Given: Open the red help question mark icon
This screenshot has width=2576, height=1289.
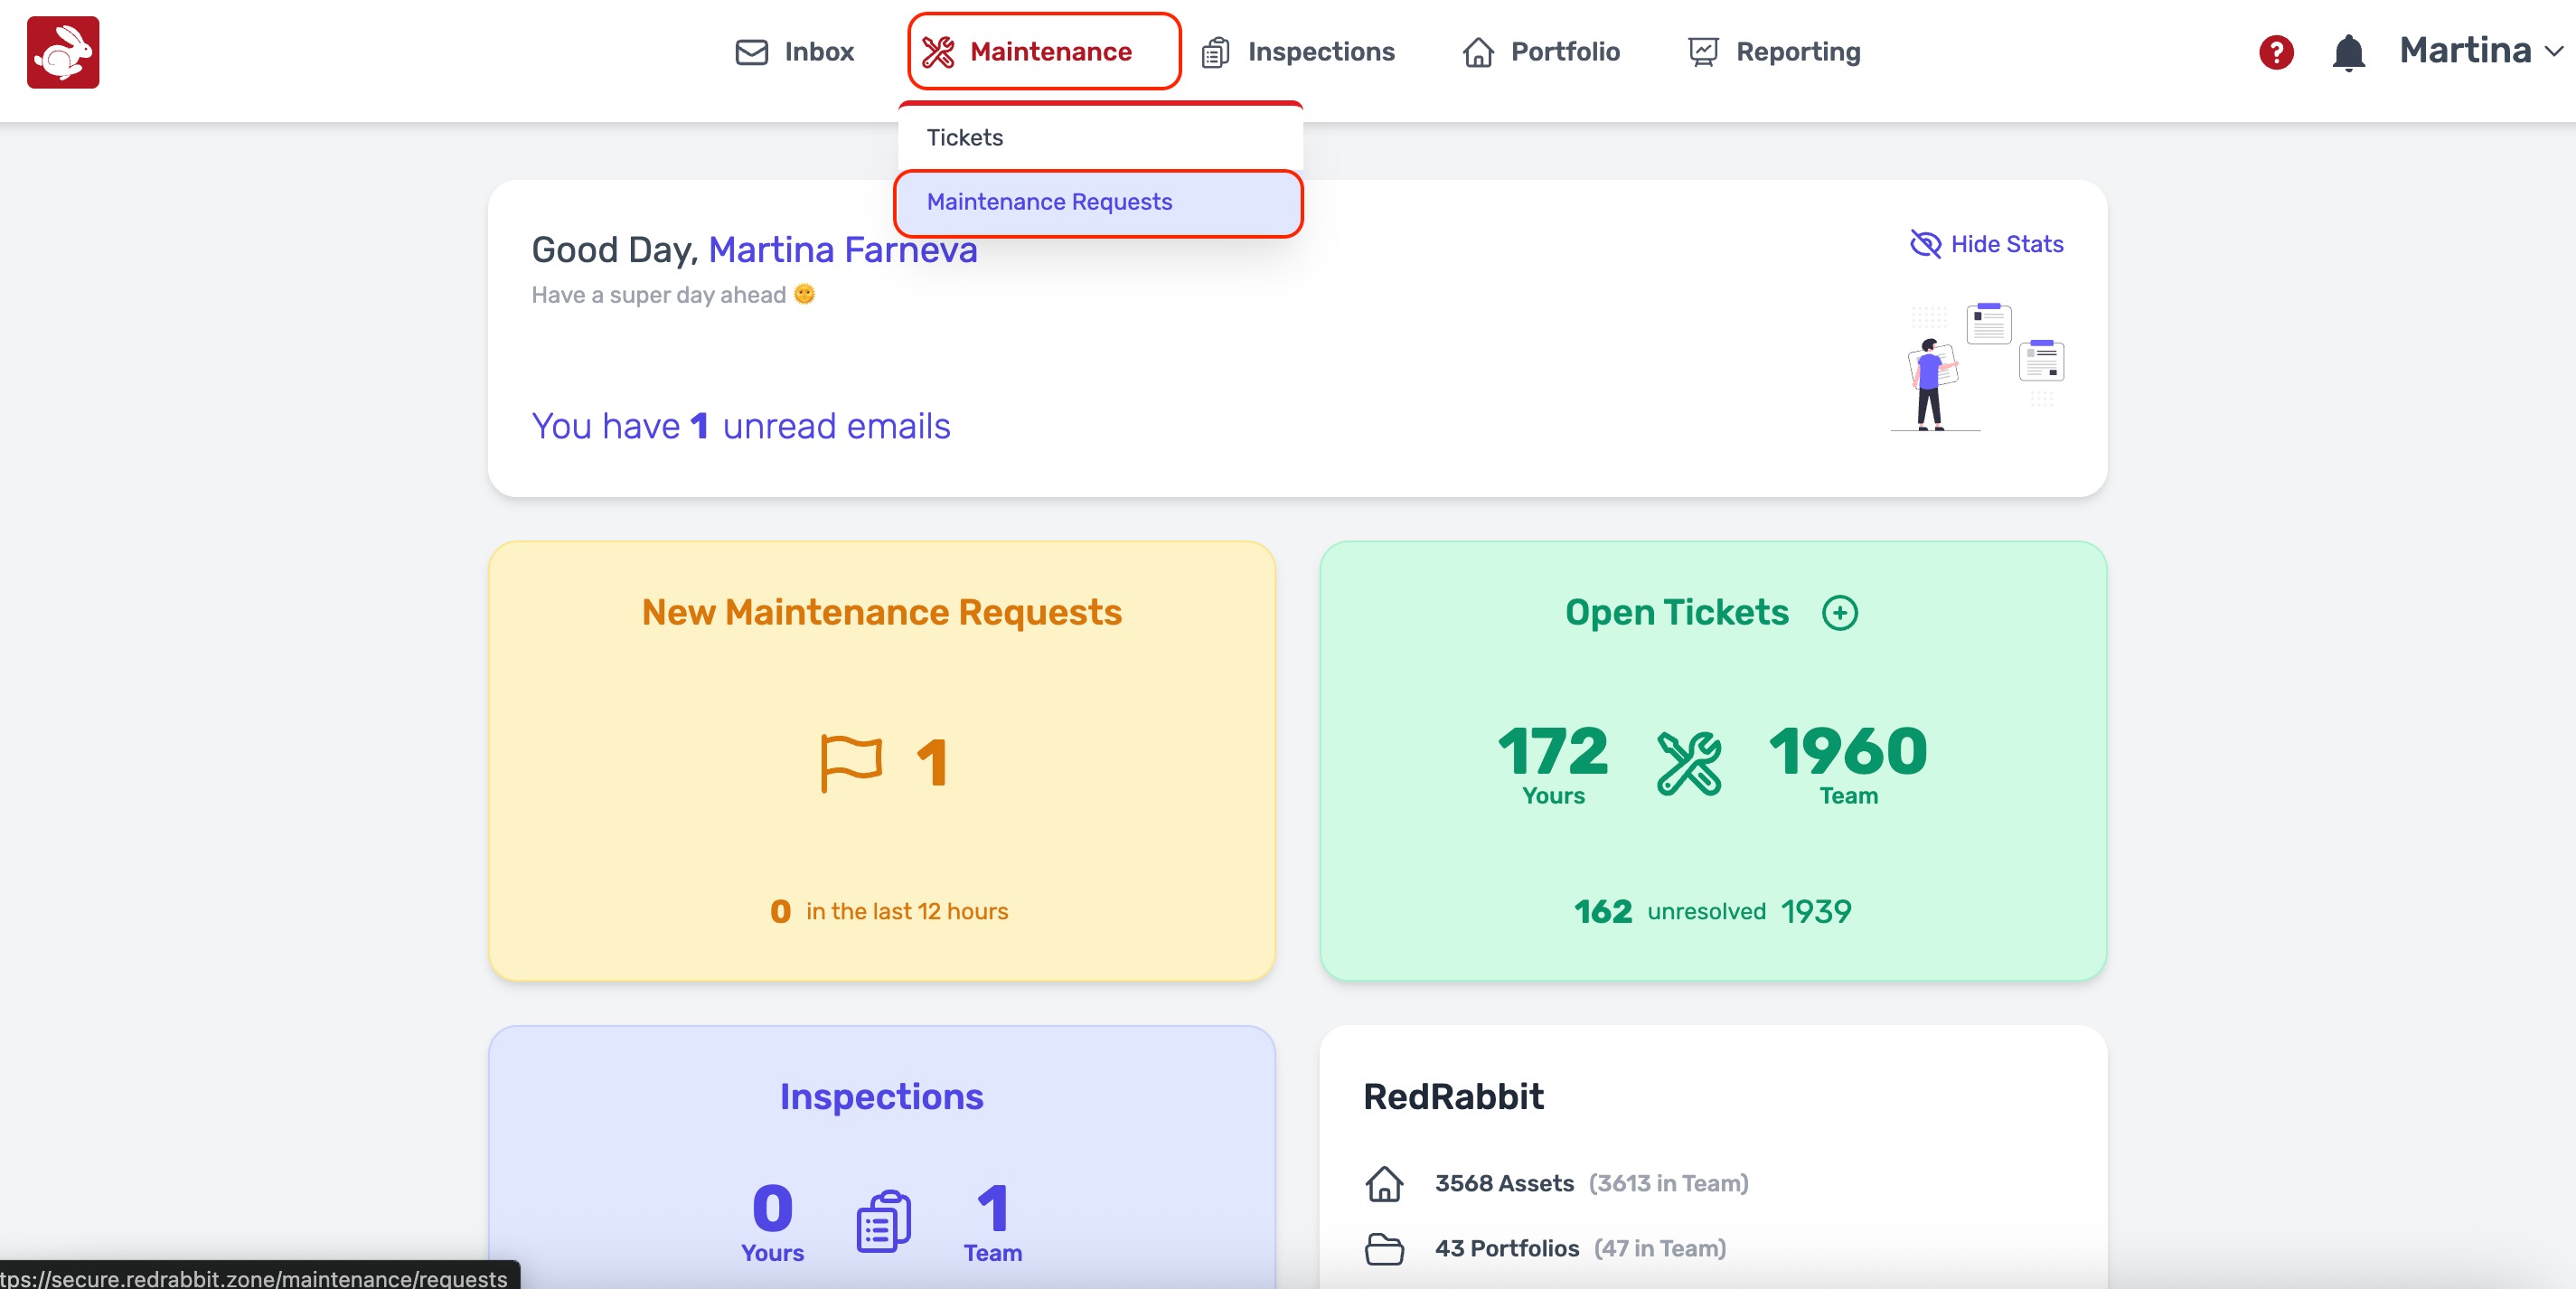Looking at the screenshot, I should pyautogui.click(x=2275, y=52).
